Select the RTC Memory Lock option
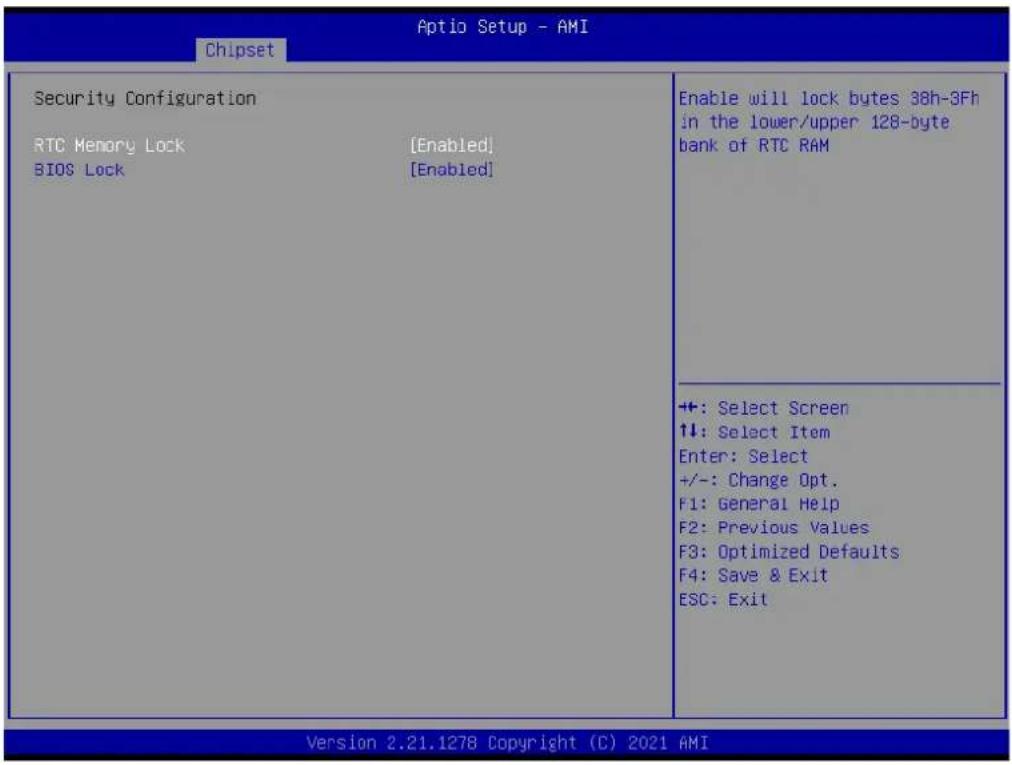The image size is (1012, 765). pyautogui.click(x=109, y=145)
